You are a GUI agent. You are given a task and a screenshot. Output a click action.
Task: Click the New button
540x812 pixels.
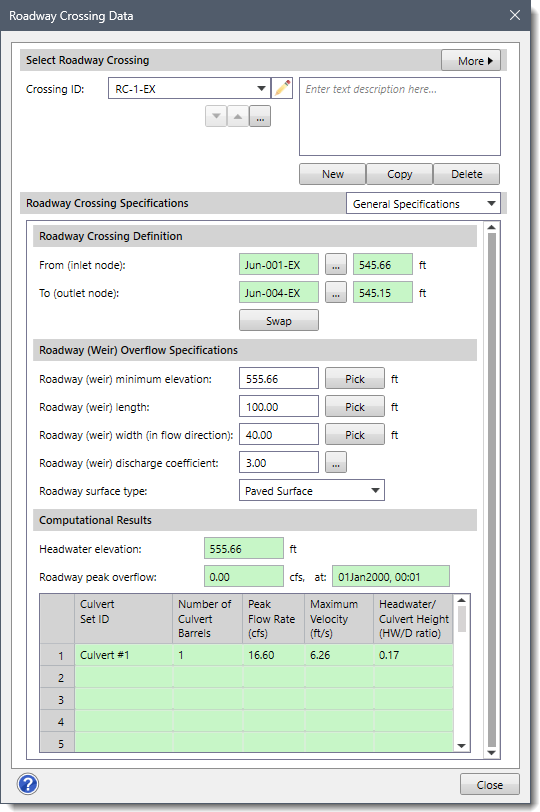332,174
